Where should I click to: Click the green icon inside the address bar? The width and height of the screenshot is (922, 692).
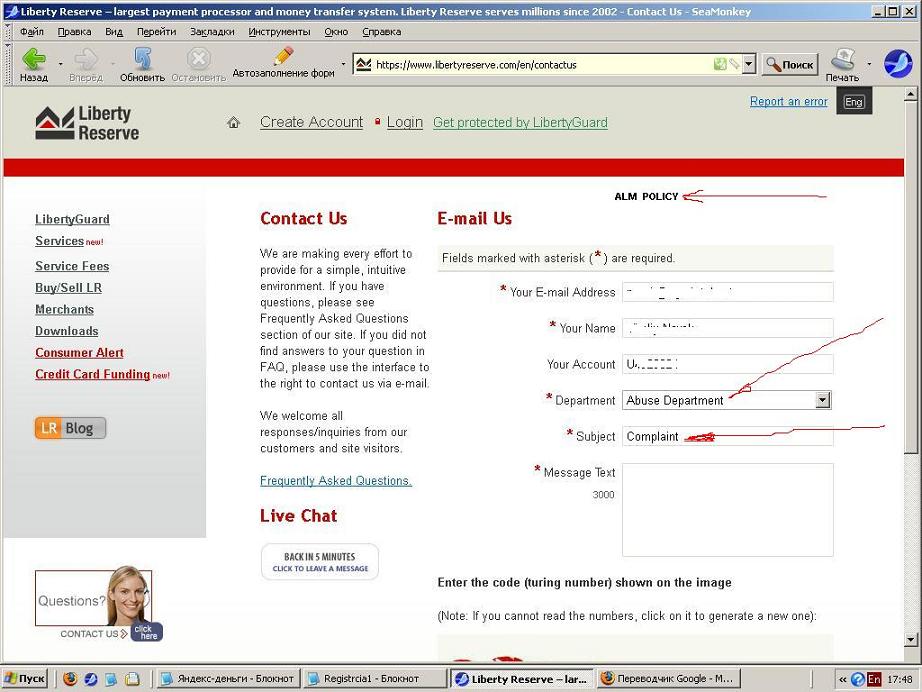pyautogui.click(x=720, y=64)
